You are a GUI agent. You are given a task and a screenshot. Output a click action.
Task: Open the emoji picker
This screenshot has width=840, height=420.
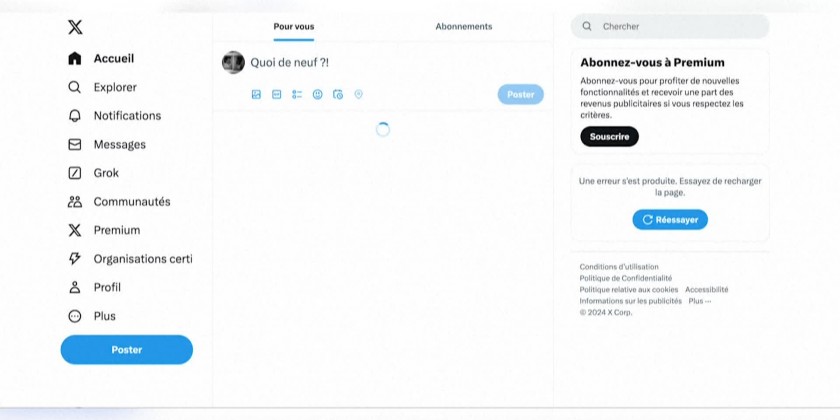coord(318,94)
